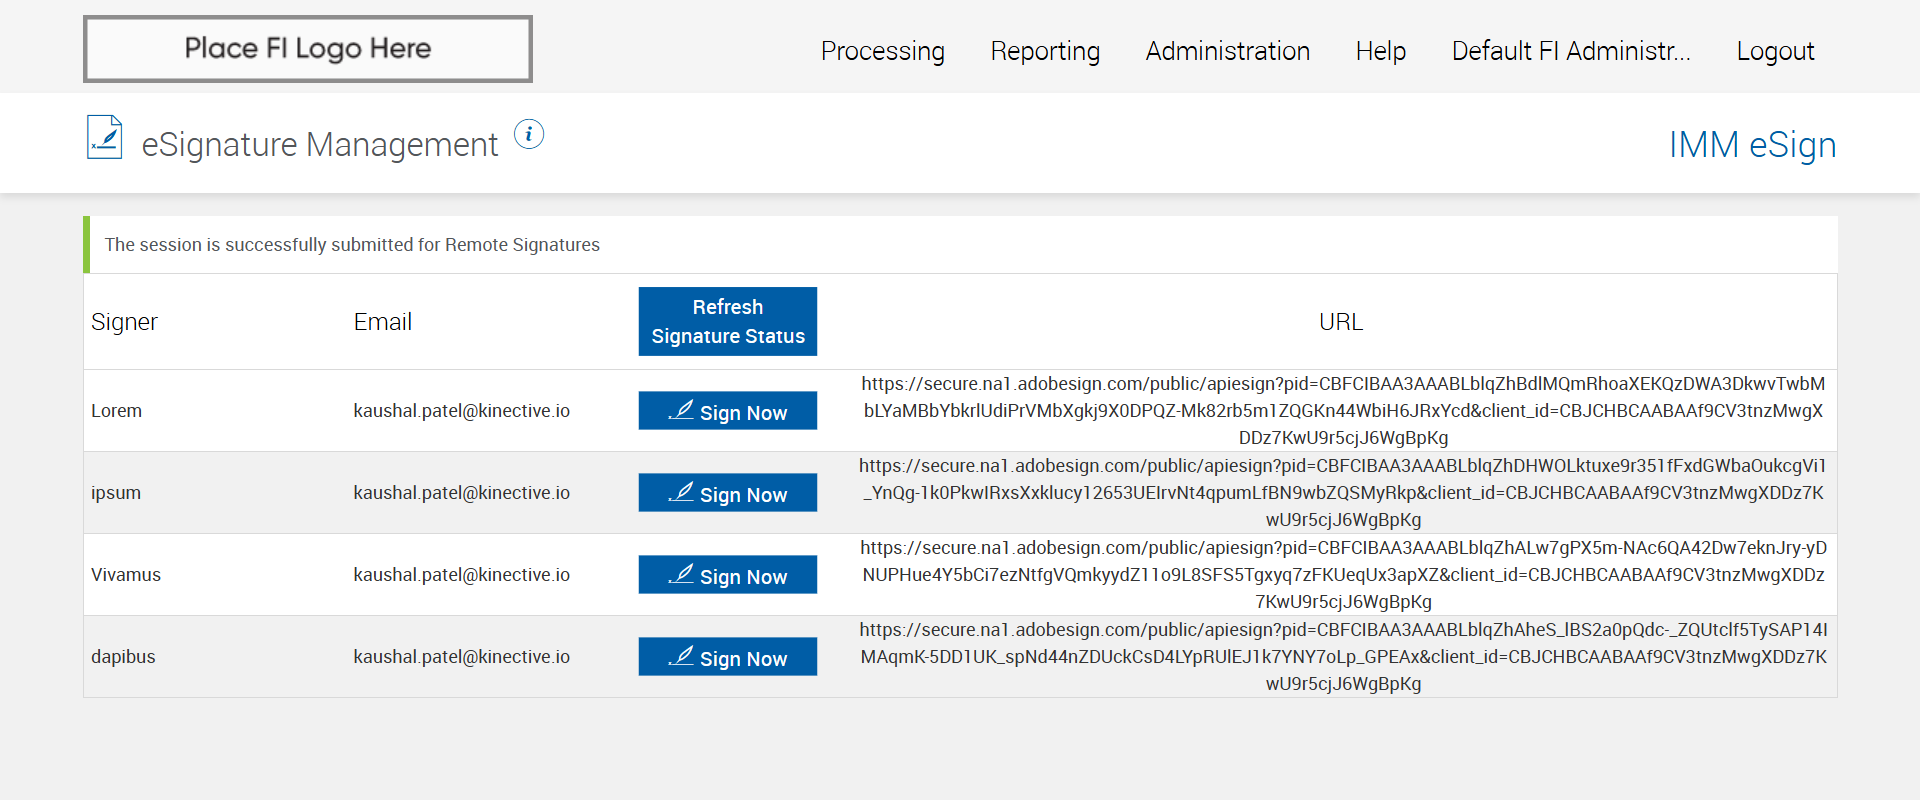This screenshot has height=800, width=1920.
Task: Select the signing URL for Vivamus
Action: (1343, 575)
